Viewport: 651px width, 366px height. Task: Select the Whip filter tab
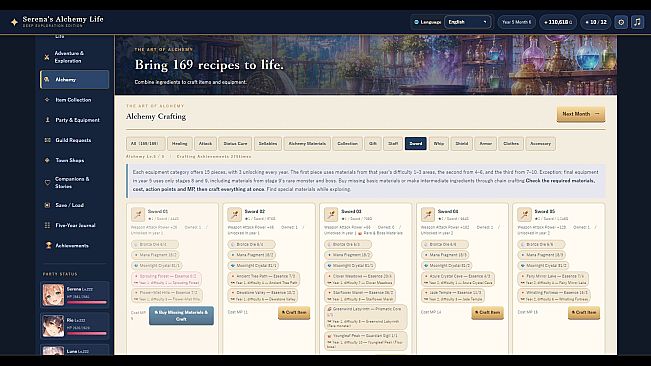click(439, 144)
